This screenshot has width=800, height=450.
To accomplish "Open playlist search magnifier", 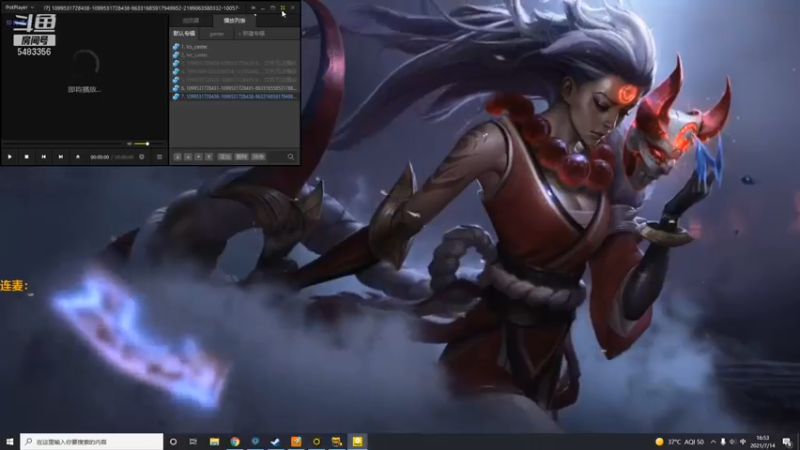I will tap(291, 157).
